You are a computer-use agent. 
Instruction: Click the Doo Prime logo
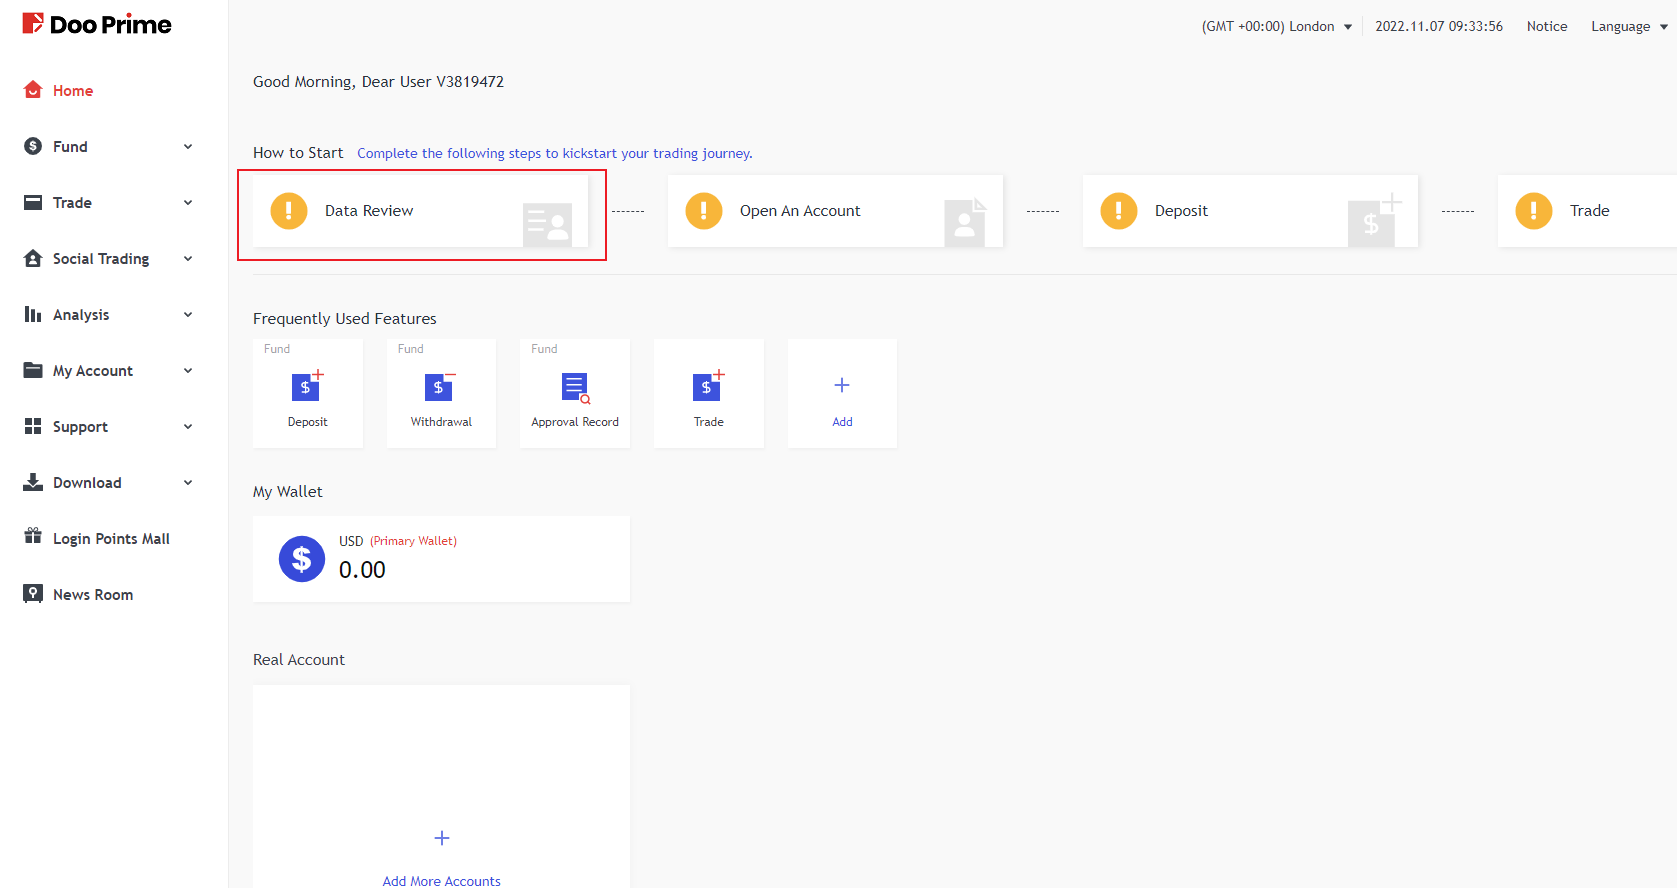[x=97, y=24]
